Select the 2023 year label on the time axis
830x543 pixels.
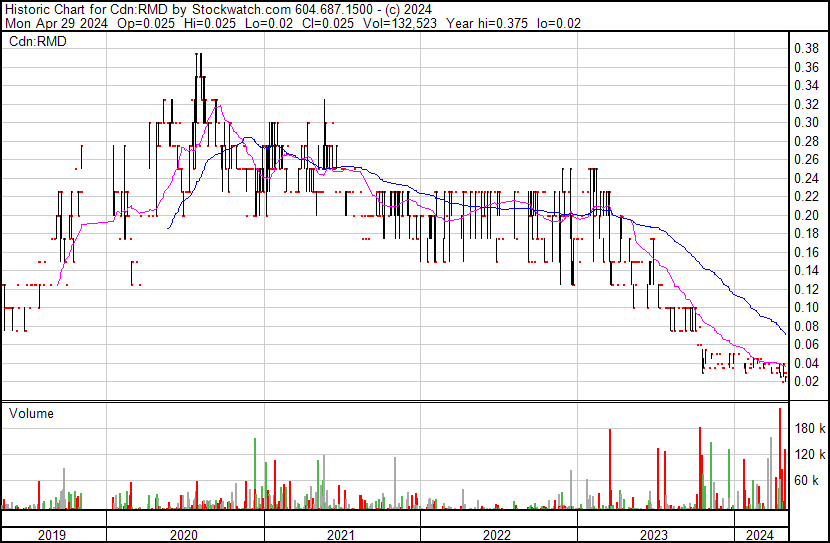point(654,535)
